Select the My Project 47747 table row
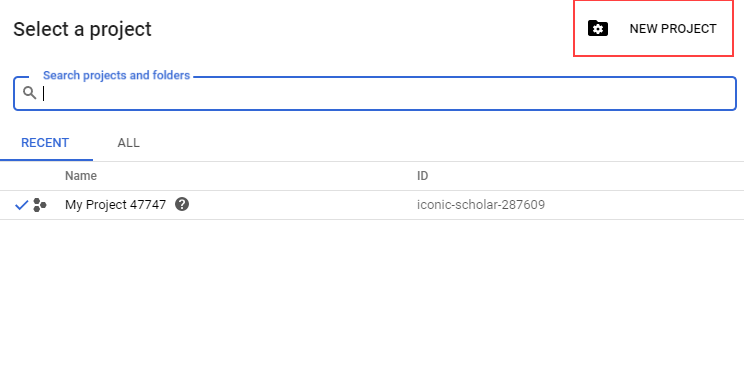Viewport: 744px width, 369px height. click(x=372, y=205)
